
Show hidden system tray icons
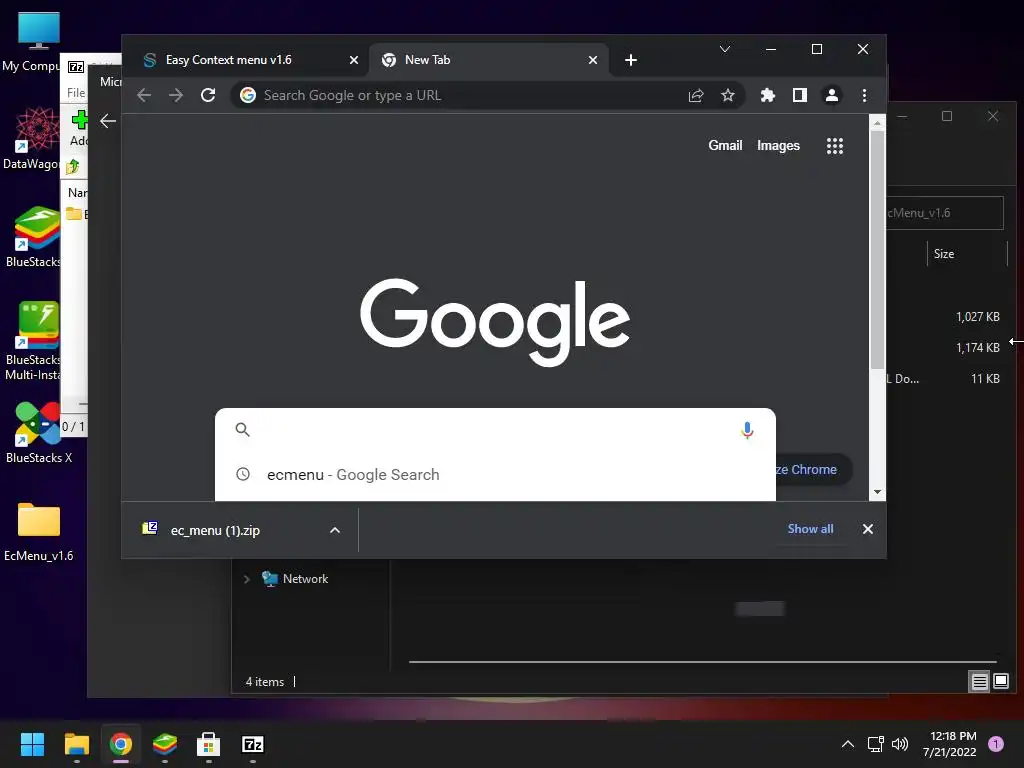(x=848, y=744)
